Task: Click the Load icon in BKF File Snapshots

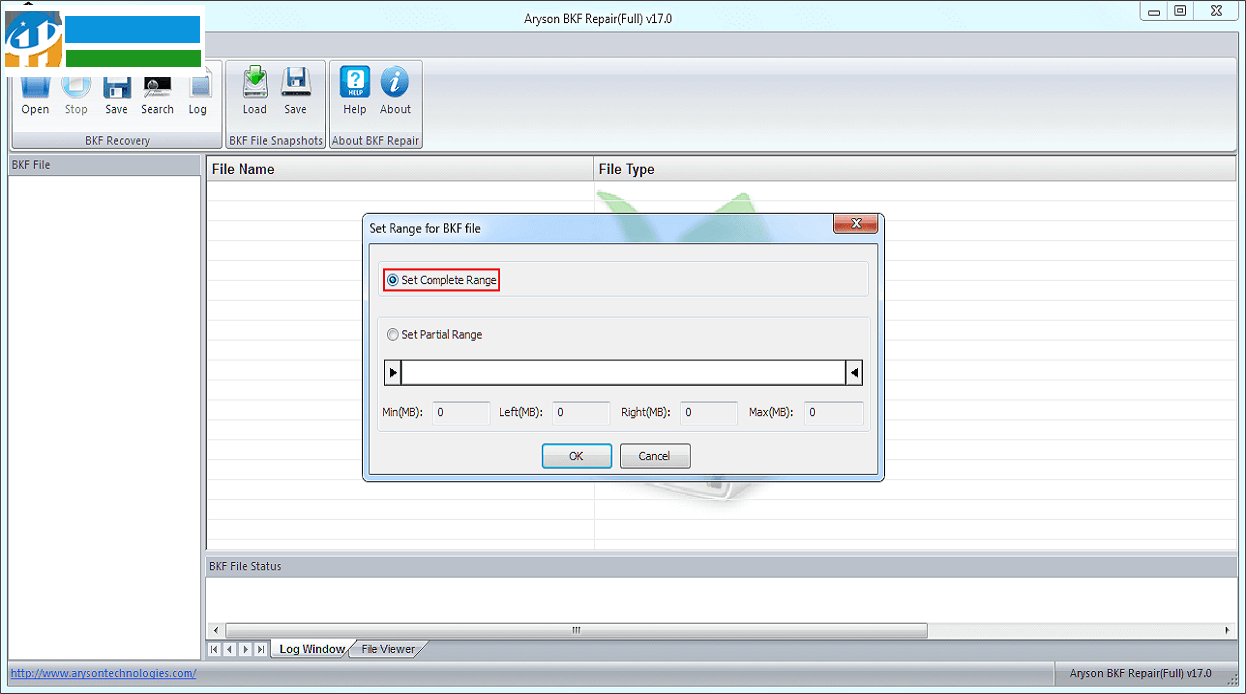Action: click(x=254, y=90)
